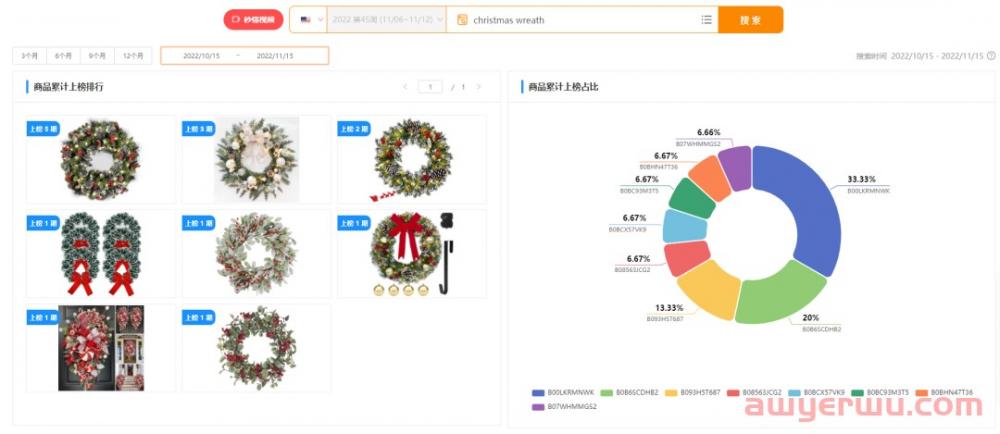Click the orange B0BHN47T36 donut segment

pyautogui.click(x=710, y=177)
